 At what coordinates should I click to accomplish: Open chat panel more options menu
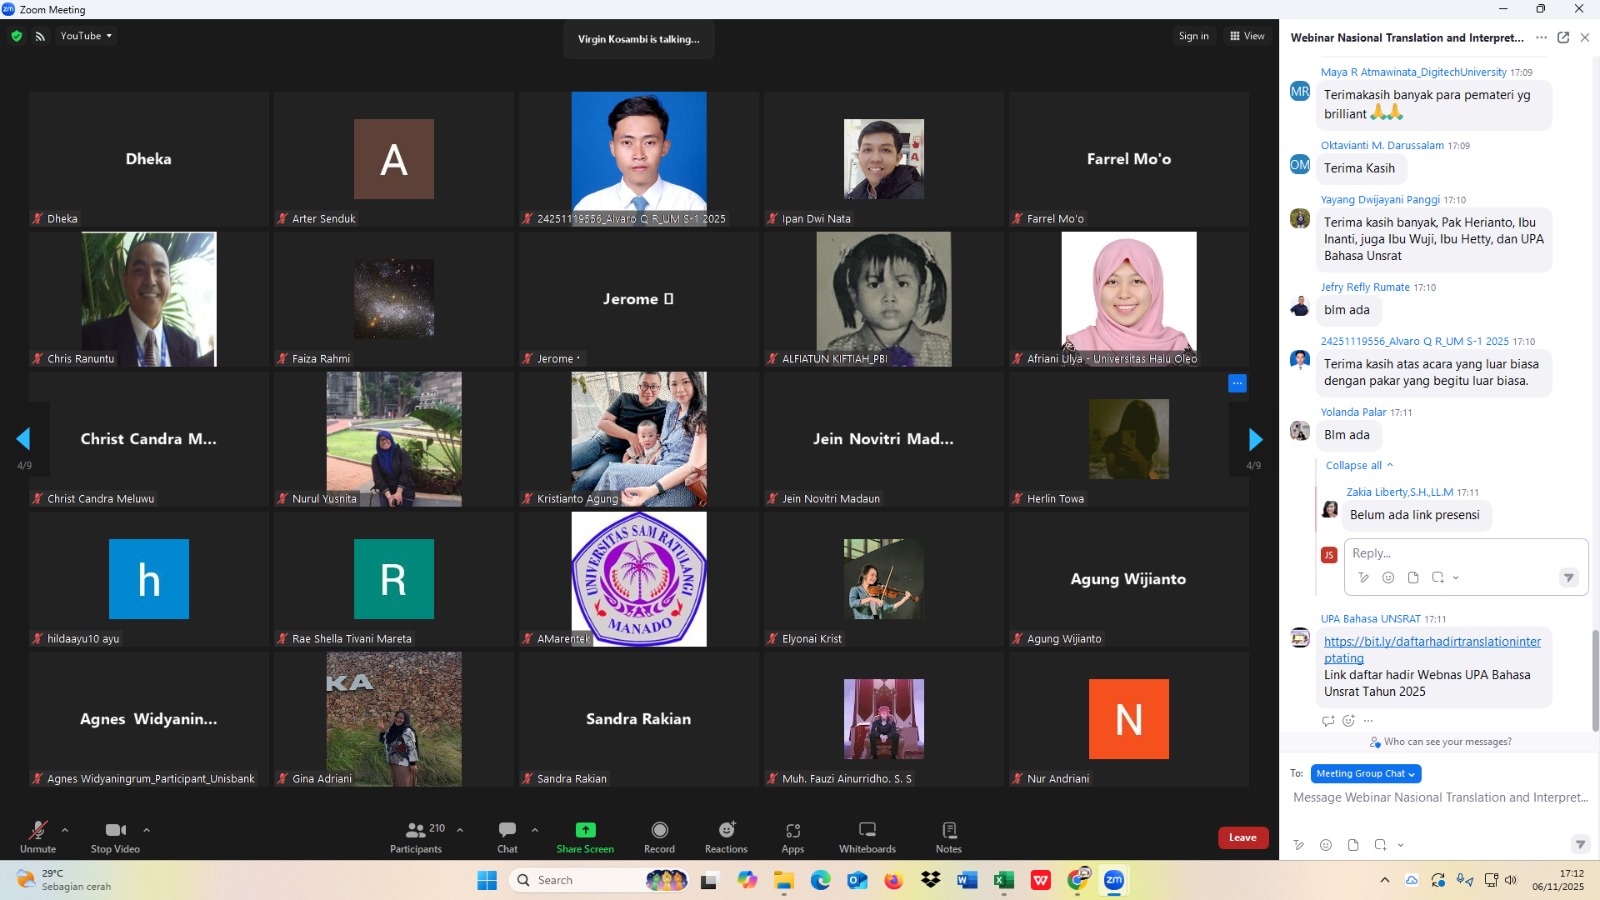click(x=1541, y=38)
